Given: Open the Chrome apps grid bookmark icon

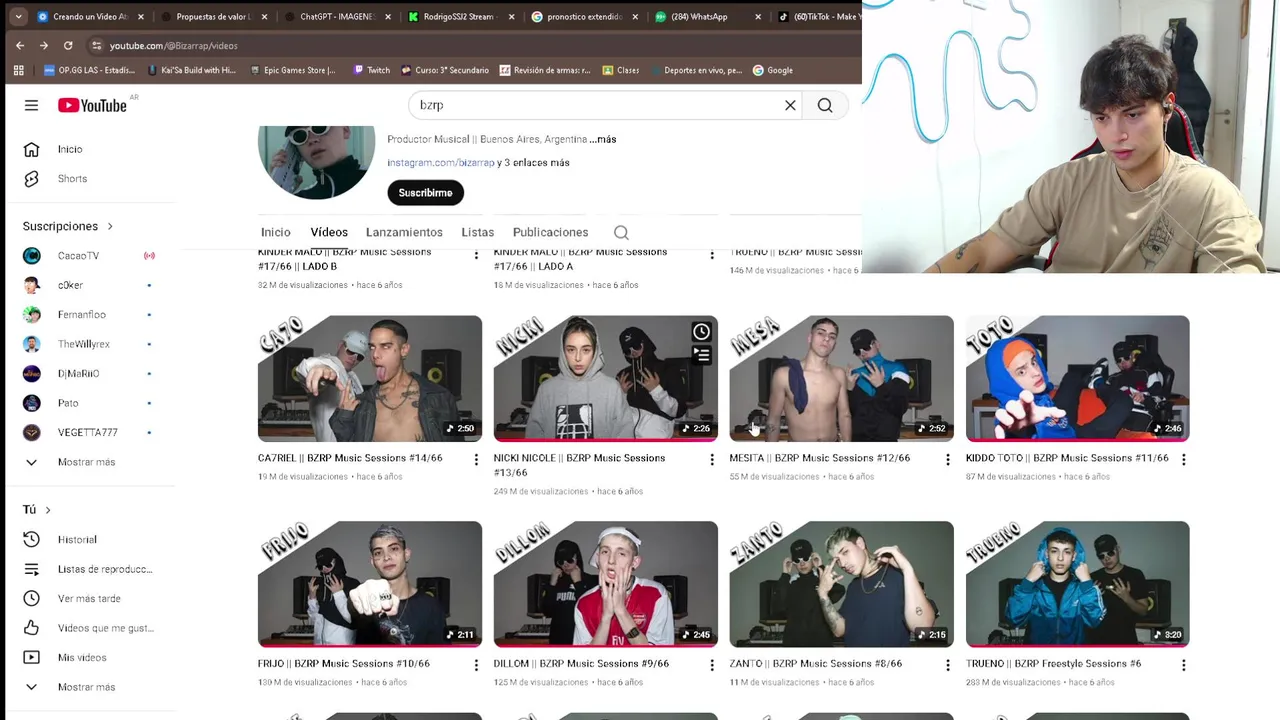Looking at the screenshot, I should (x=18, y=70).
